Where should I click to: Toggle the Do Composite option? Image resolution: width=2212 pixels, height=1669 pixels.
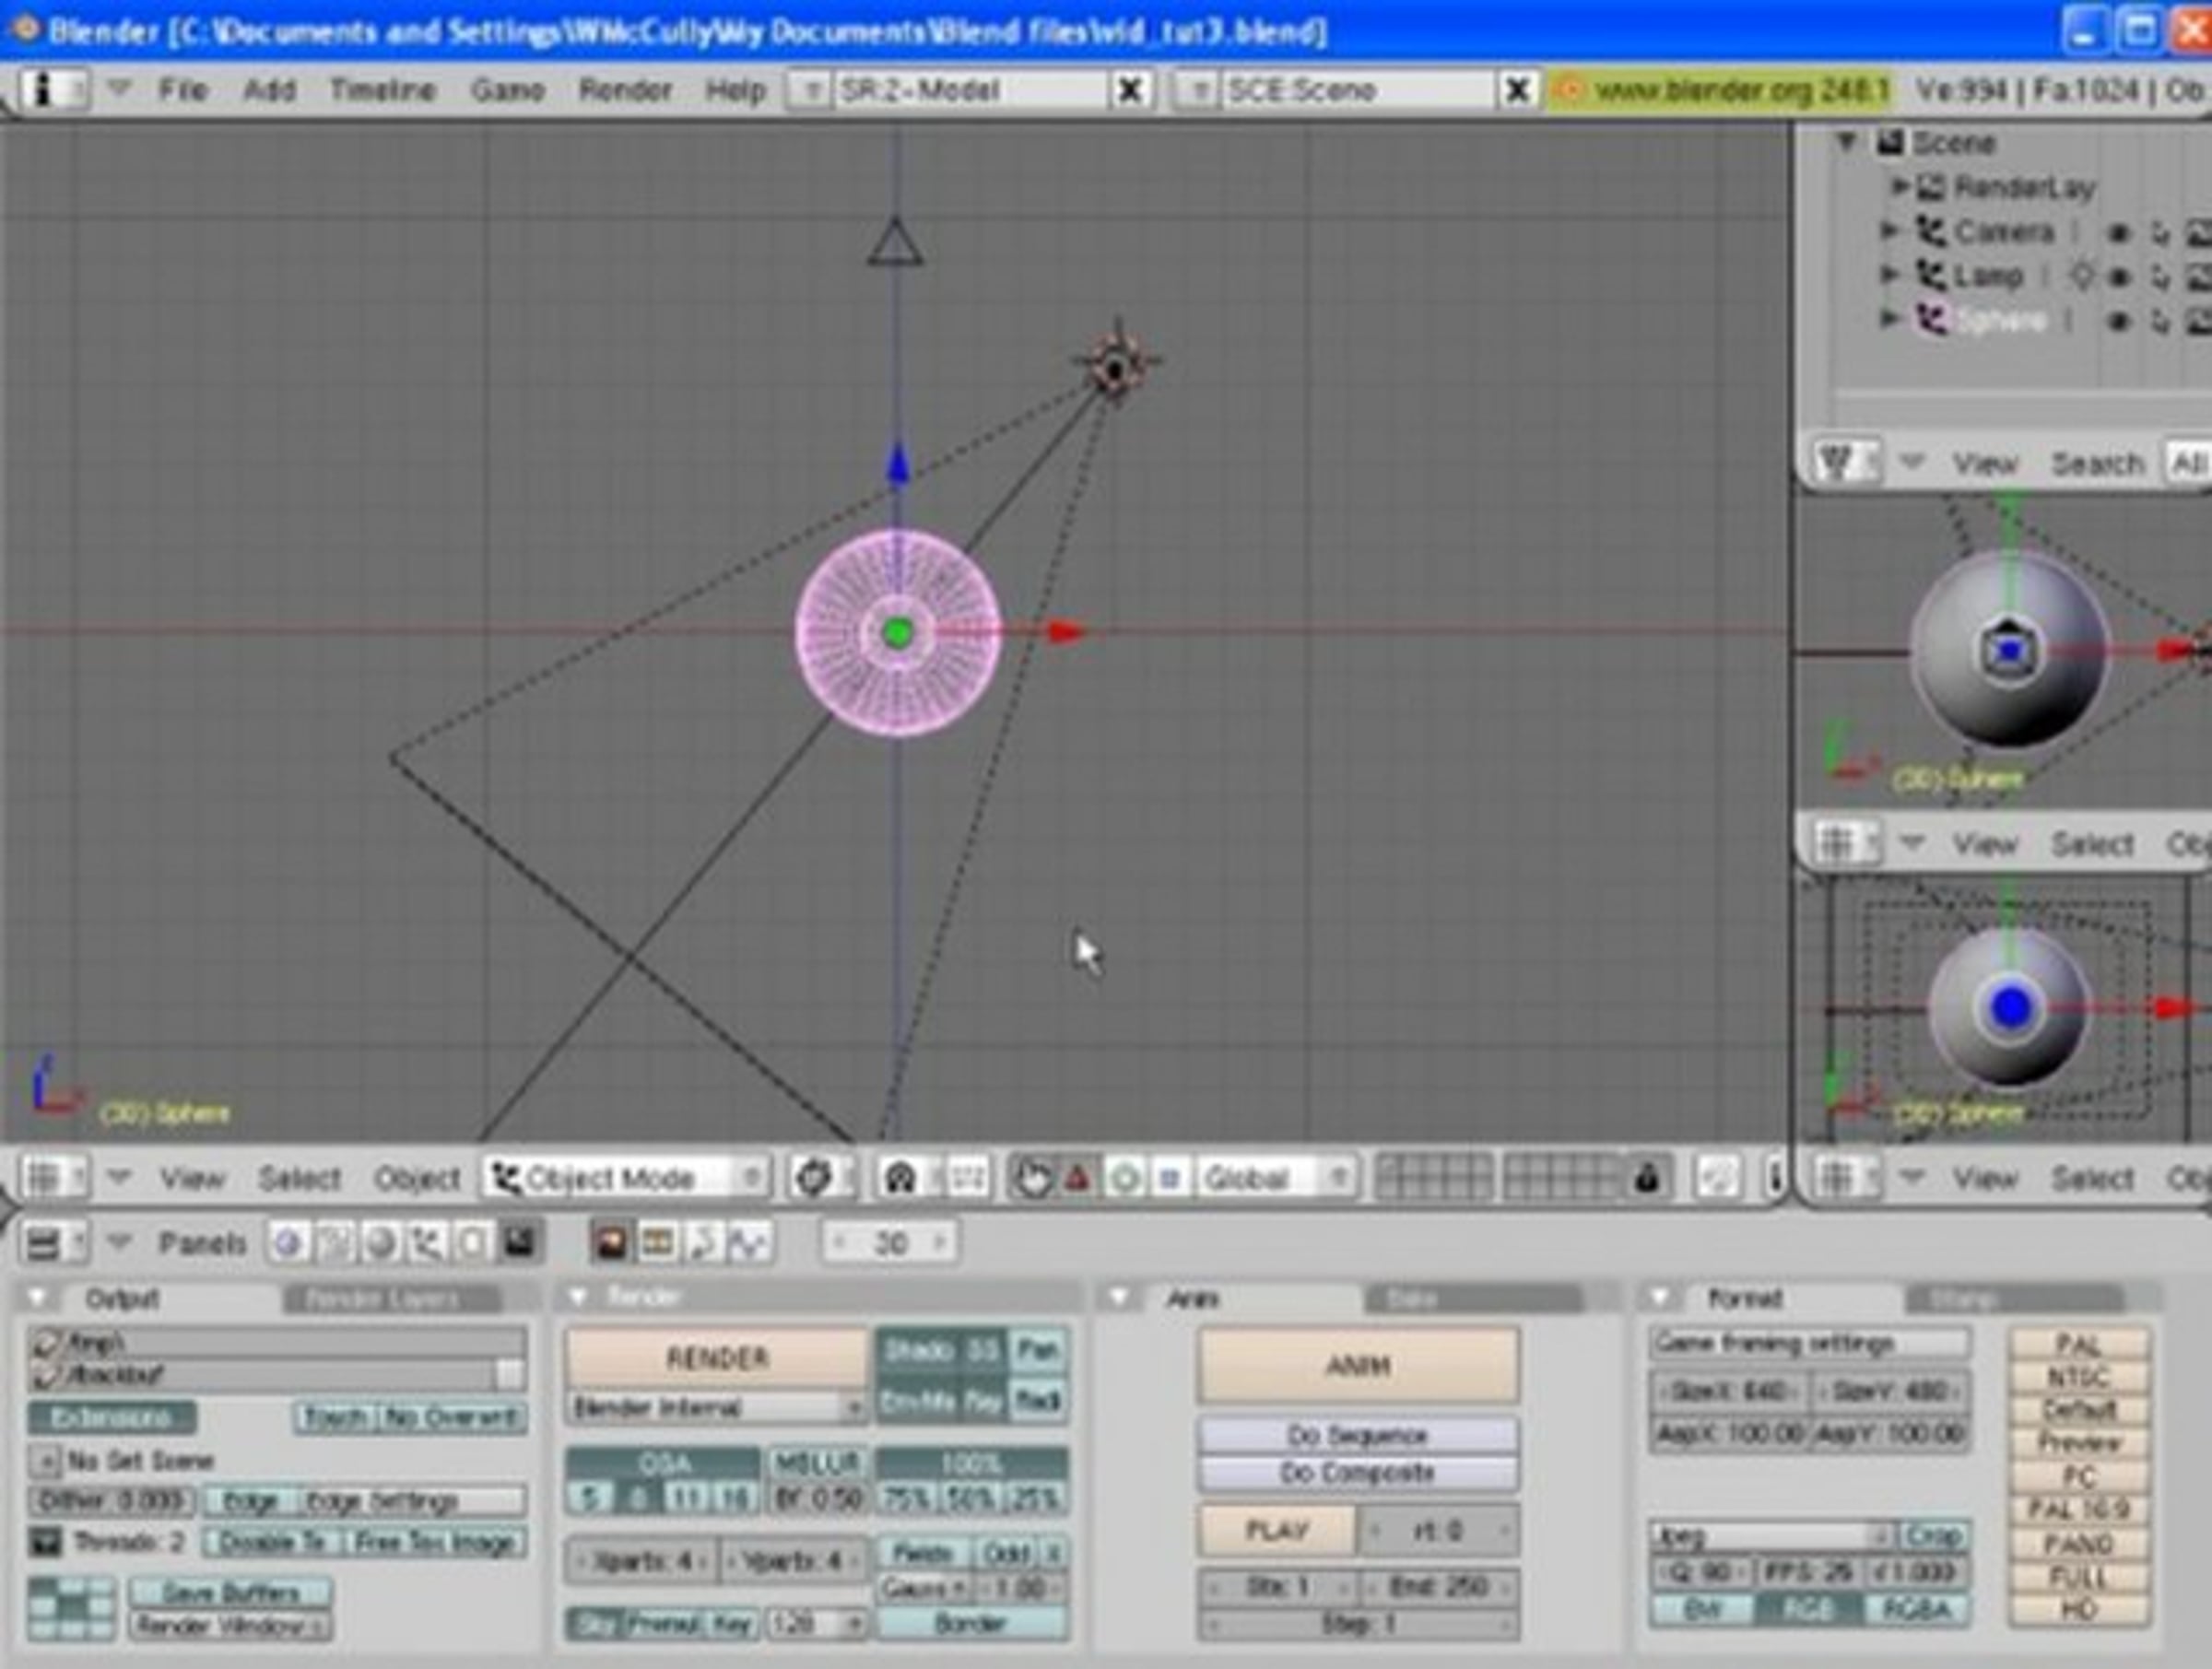1357,1472
